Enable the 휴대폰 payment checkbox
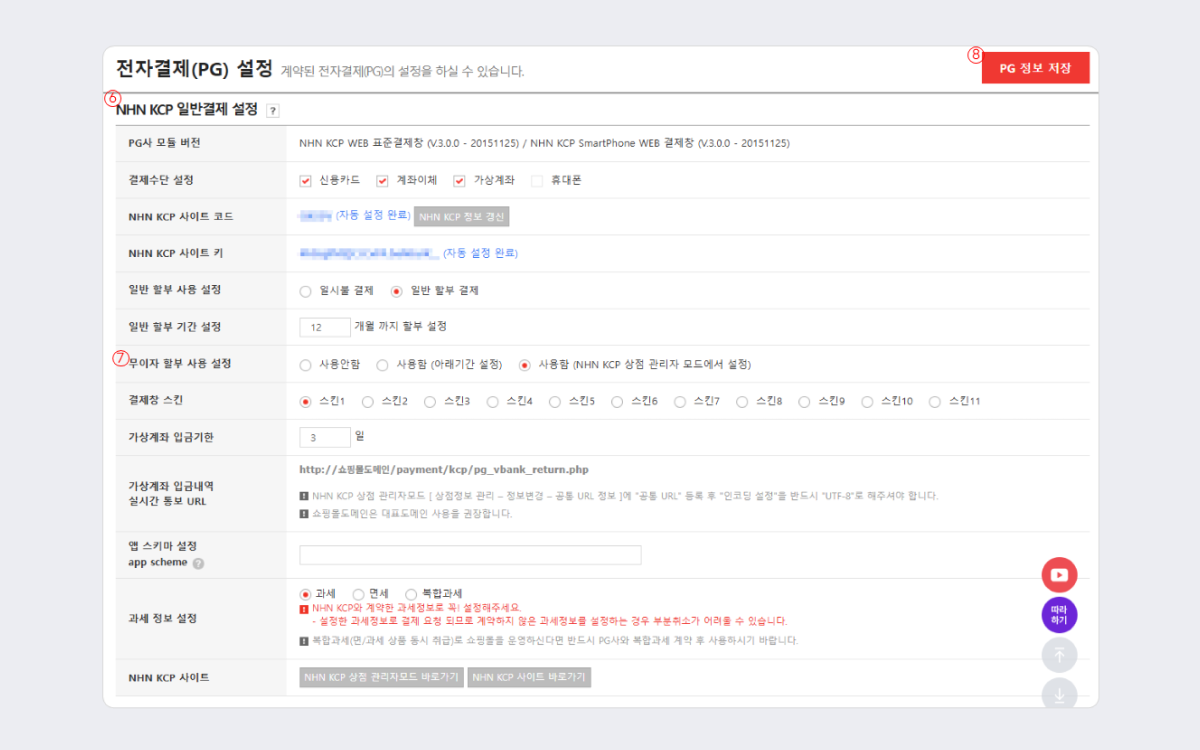1200x750 pixels. tap(537, 181)
